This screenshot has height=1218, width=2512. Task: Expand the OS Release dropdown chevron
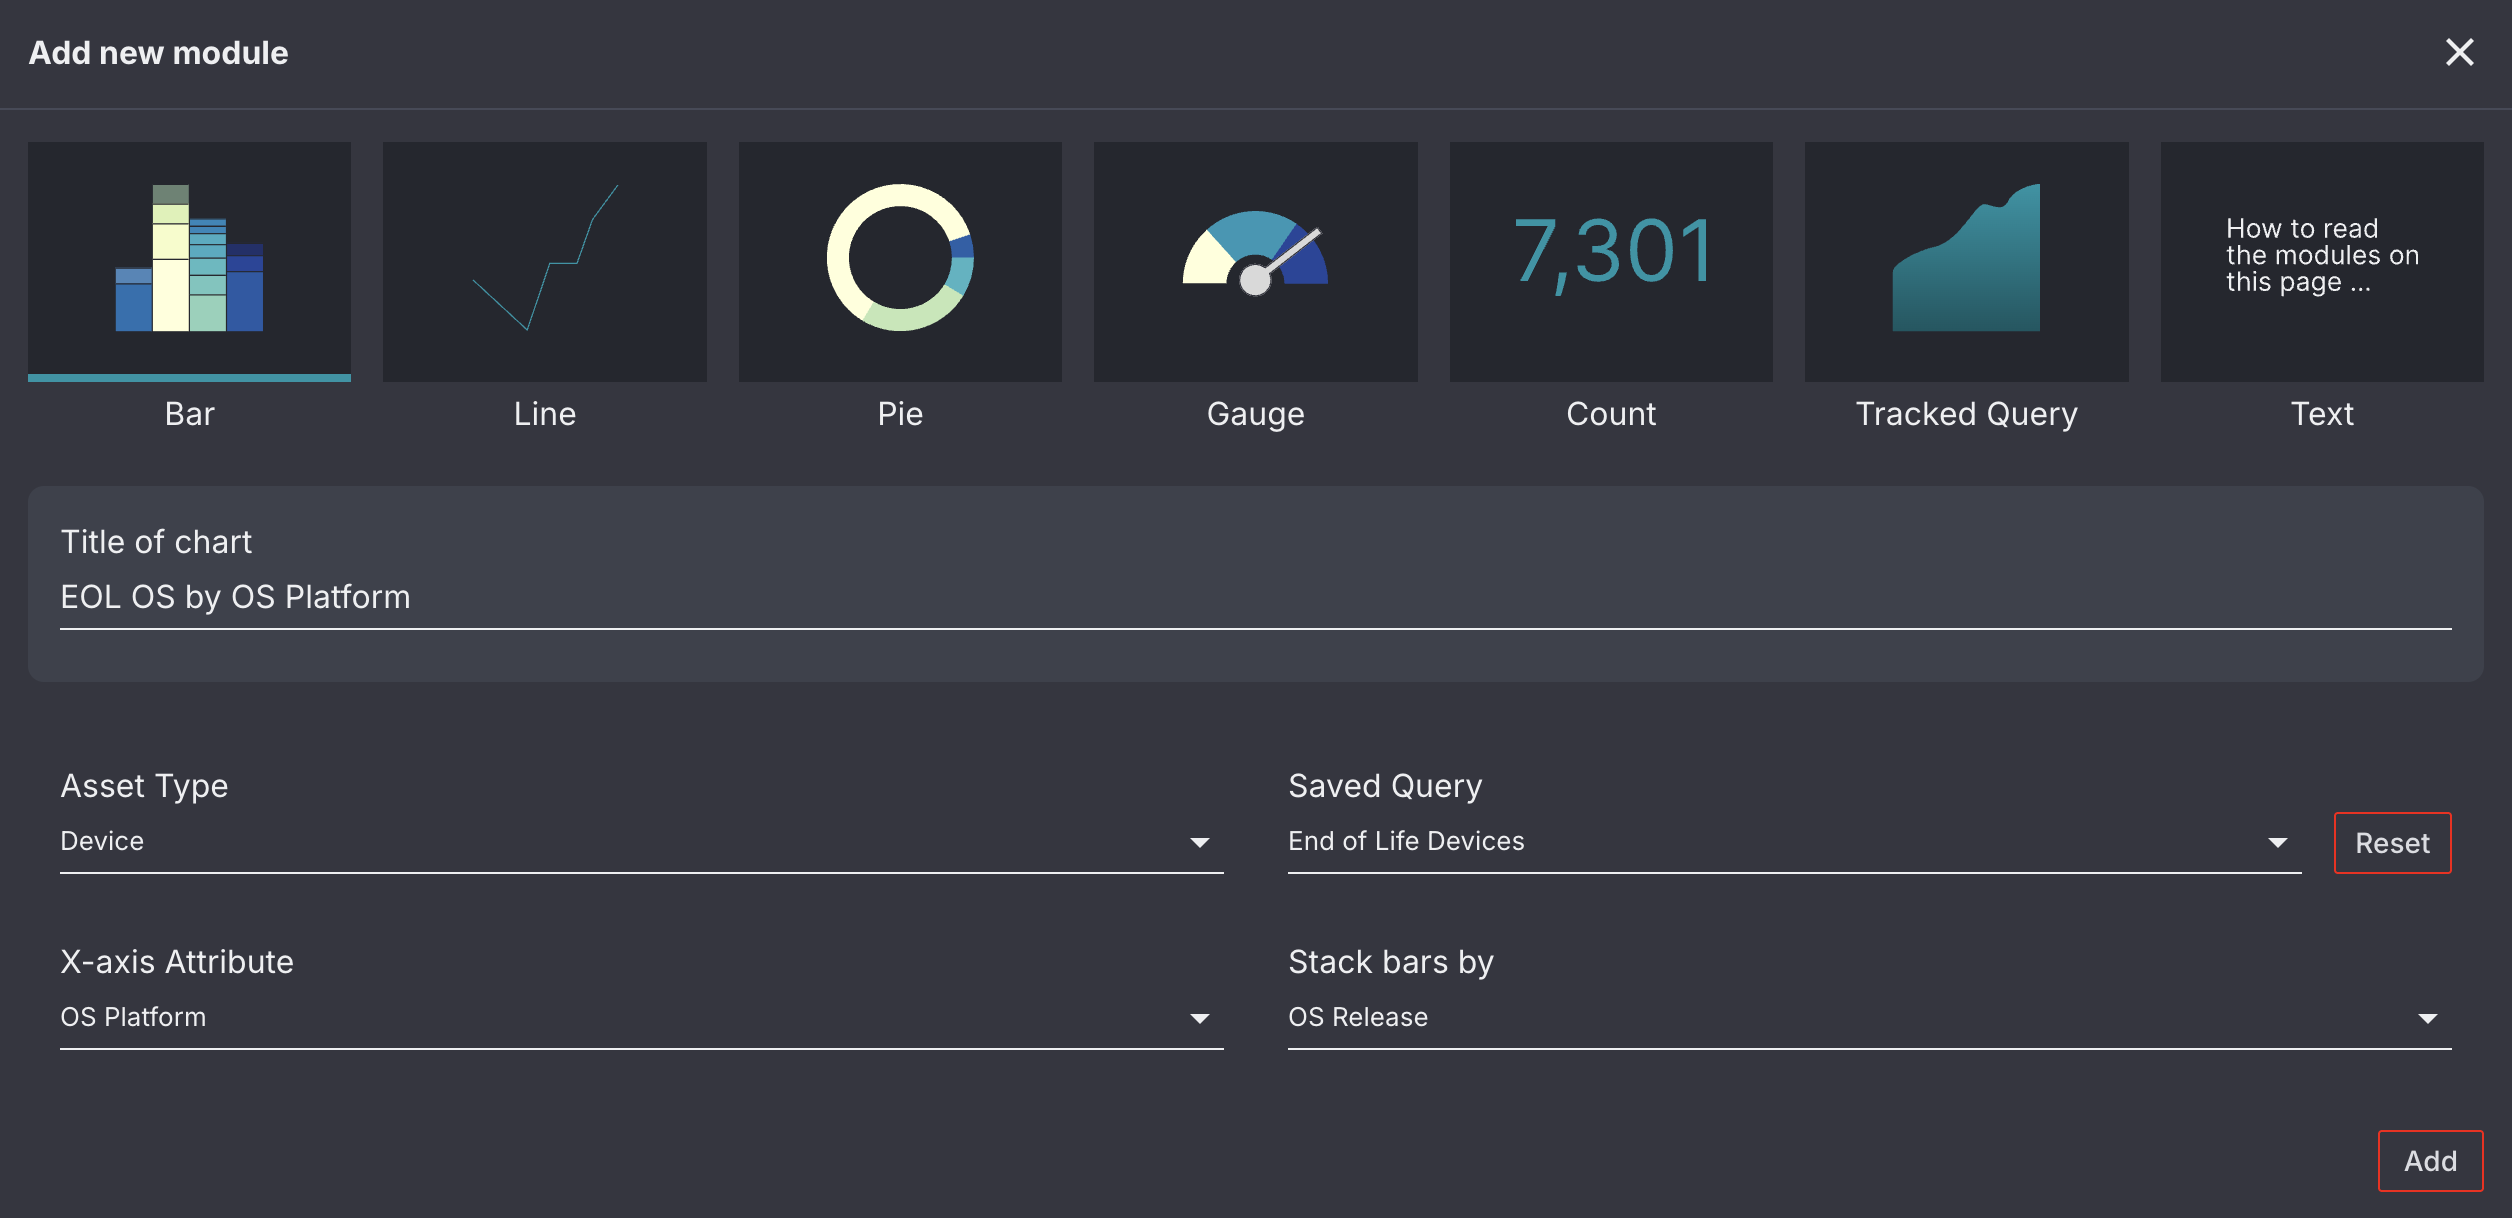(x=2427, y=1017)
